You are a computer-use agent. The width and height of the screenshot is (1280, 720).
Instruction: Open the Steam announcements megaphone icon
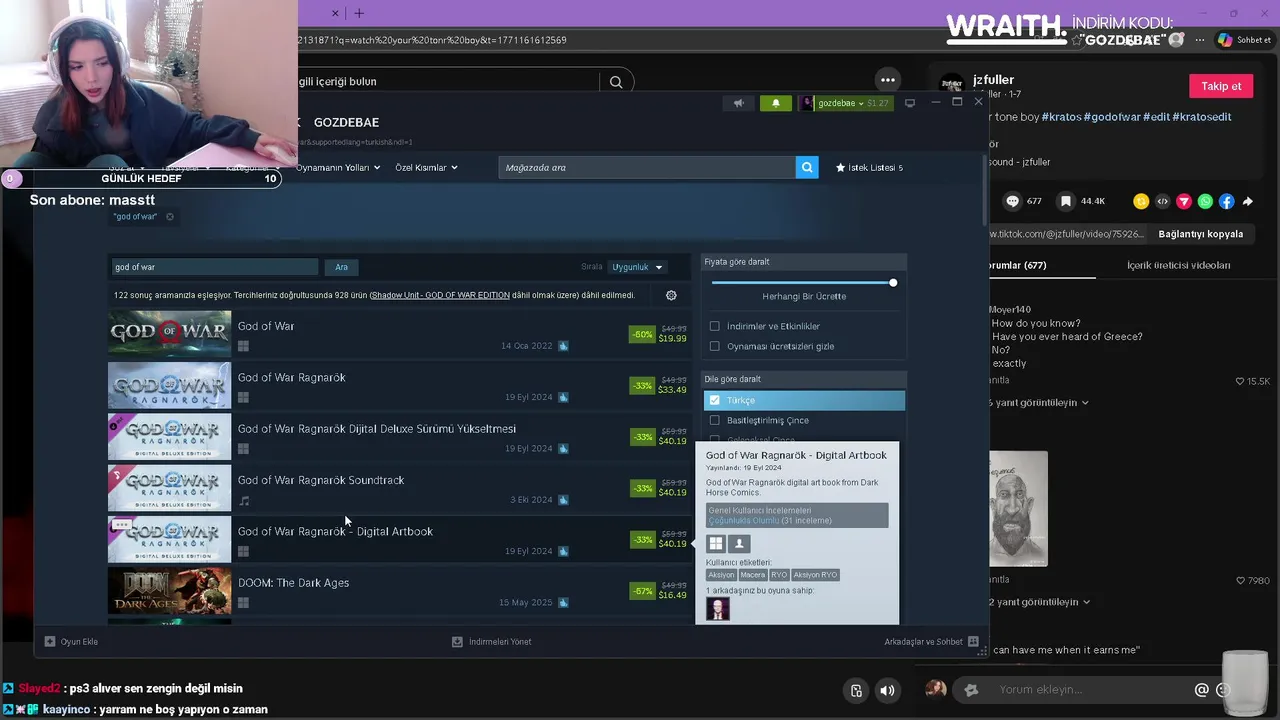pyautogui.click(x=739, y=103)
